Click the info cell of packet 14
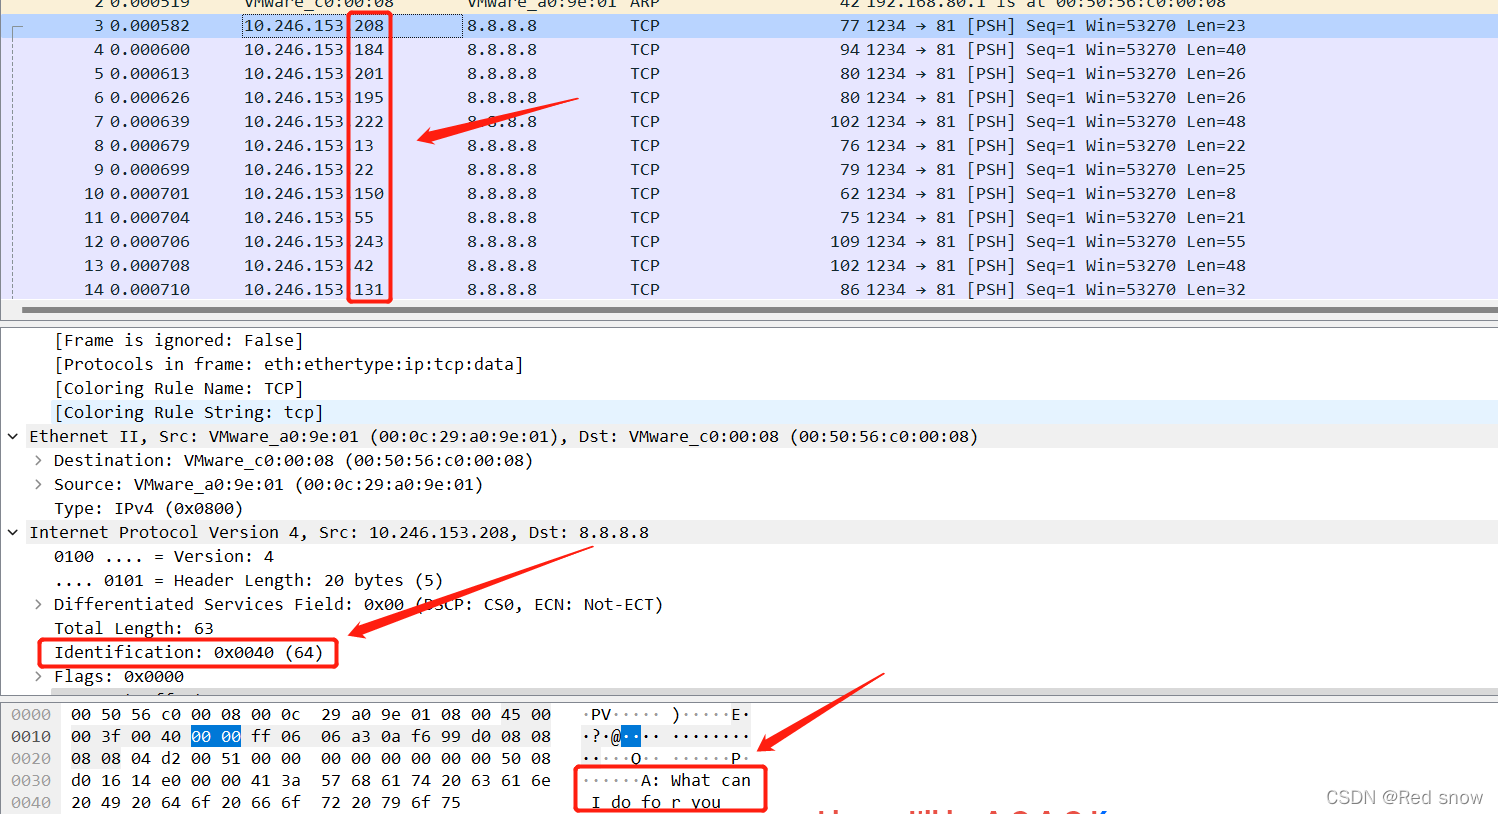1498x814 pixels. [x=1056, y=290]
